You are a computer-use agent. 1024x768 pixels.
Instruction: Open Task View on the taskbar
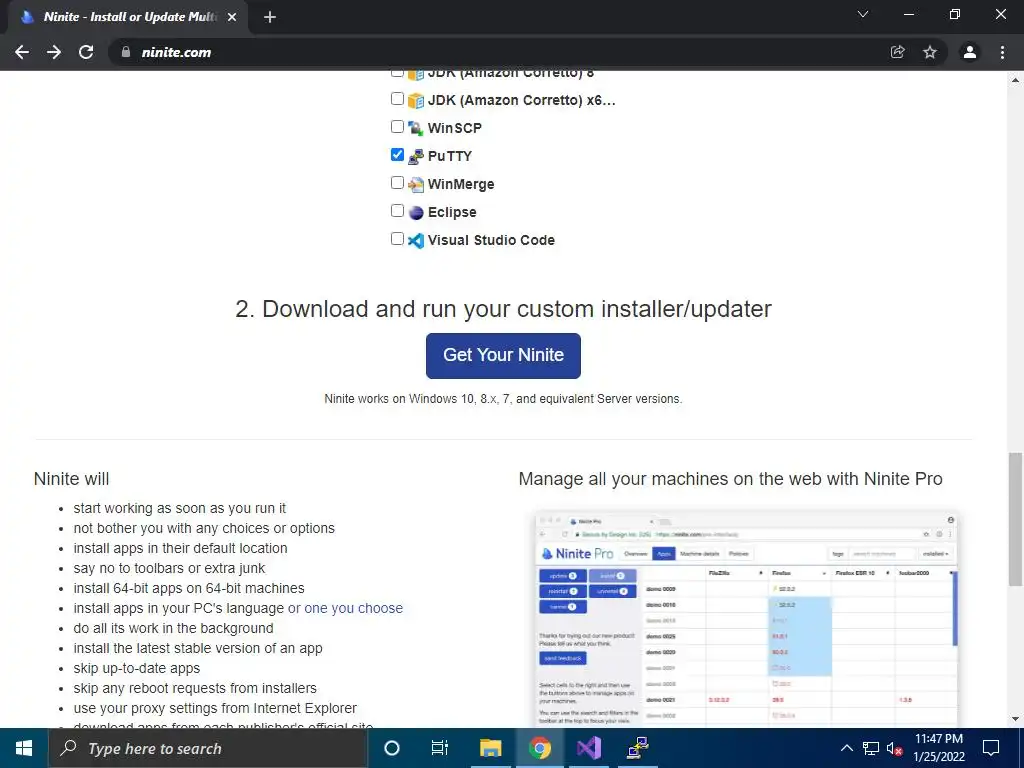tap(440, 748)
